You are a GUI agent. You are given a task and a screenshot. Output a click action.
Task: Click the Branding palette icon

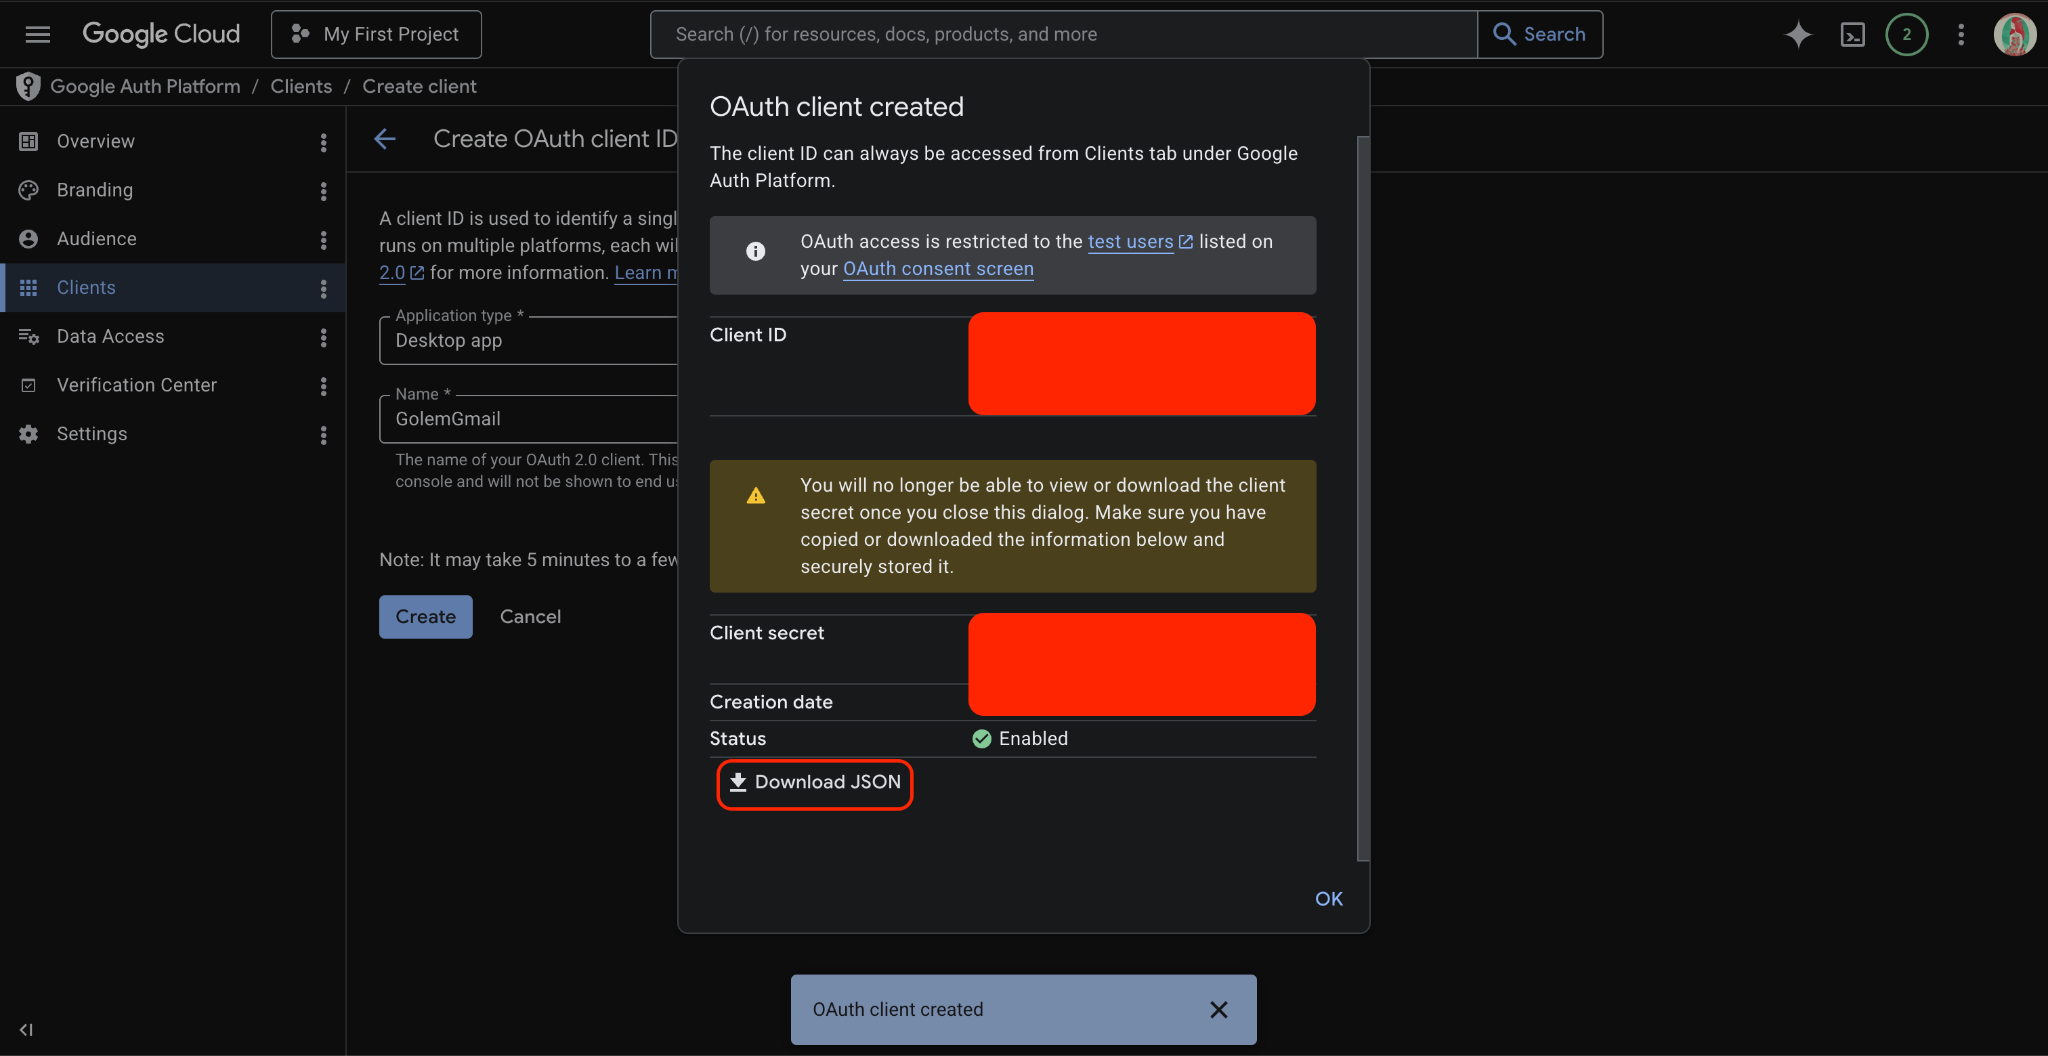click(x=28, y=190)
